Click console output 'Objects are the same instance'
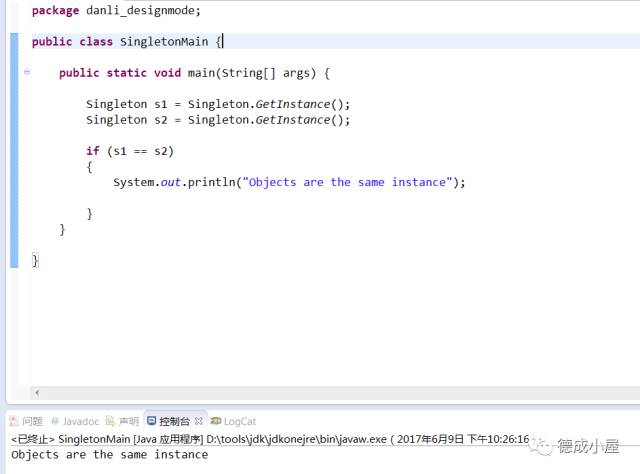 point(109,454)
